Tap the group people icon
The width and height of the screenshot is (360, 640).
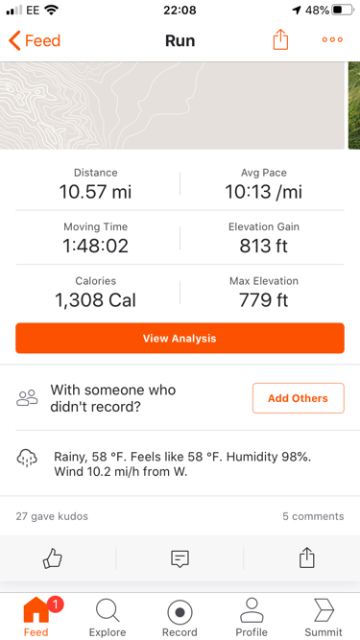(x=27, y=398)
